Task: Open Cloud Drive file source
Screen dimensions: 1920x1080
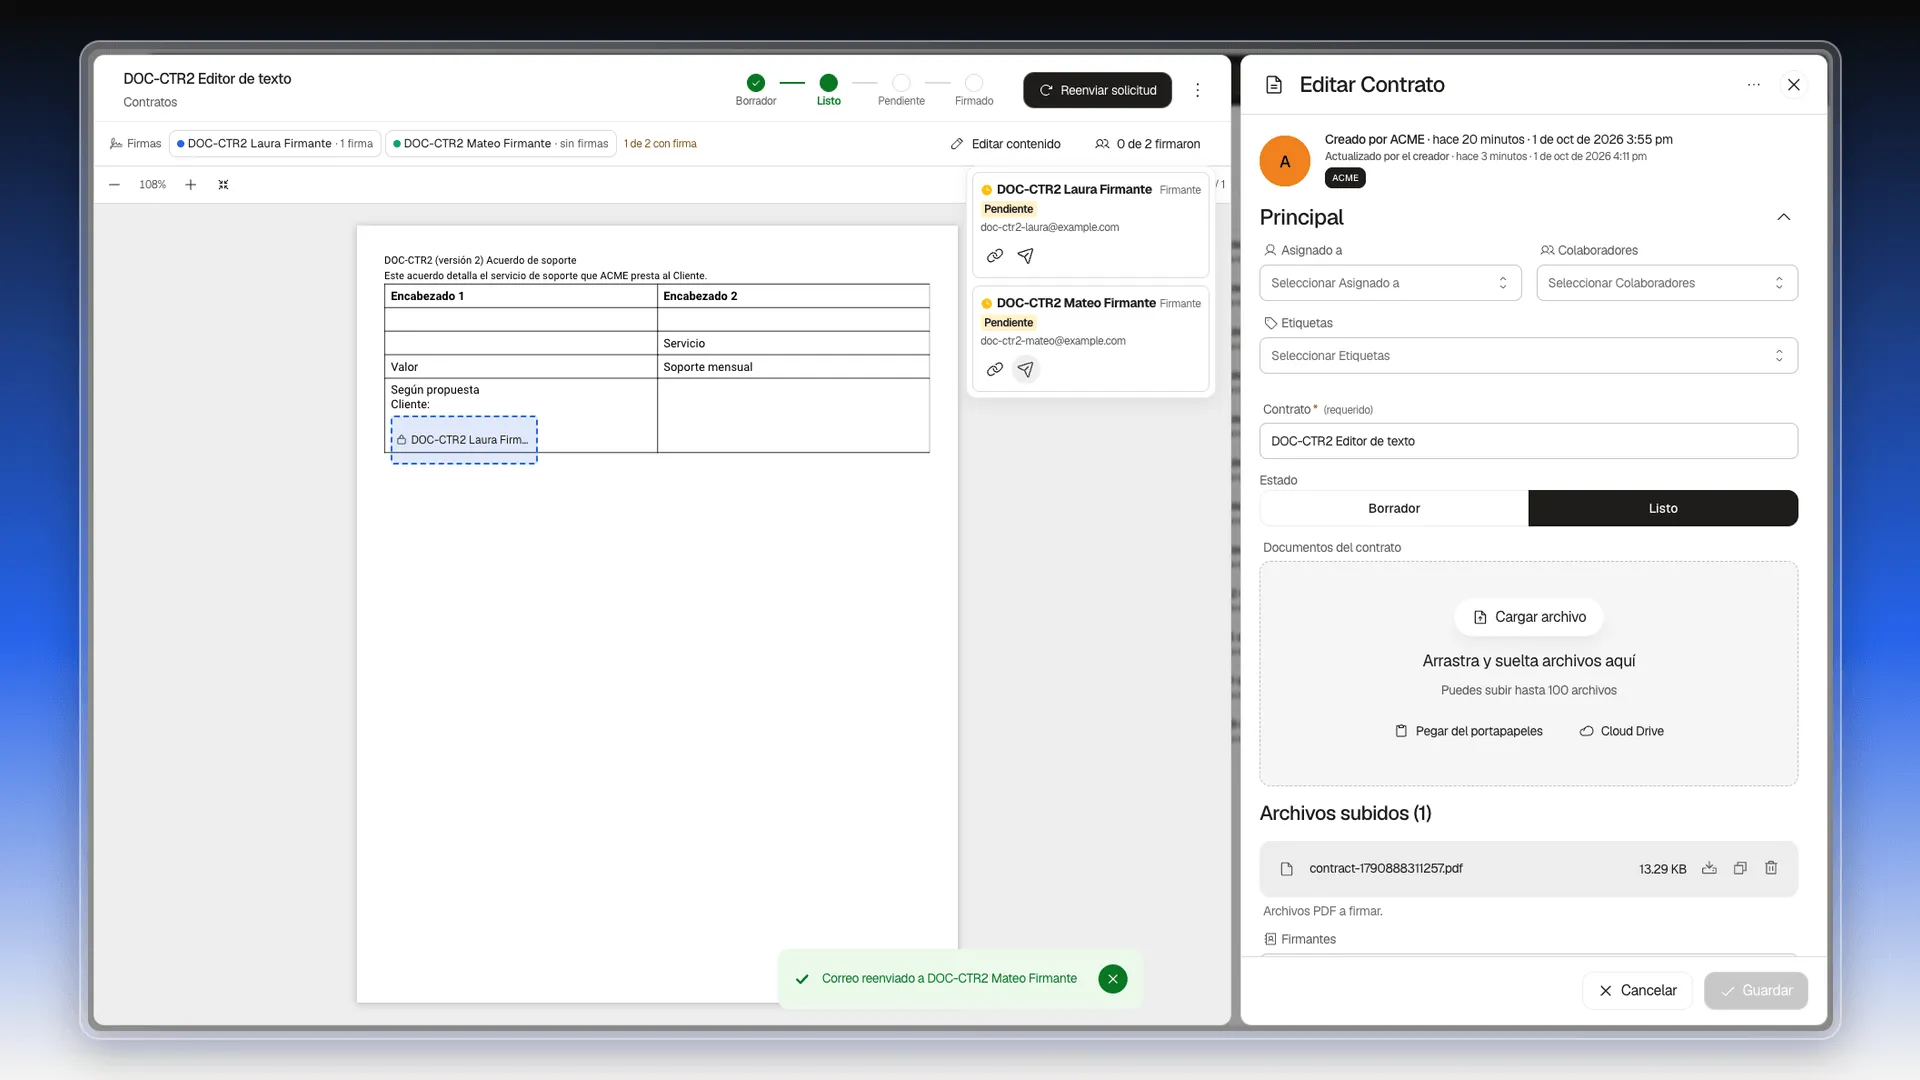Action: 1621,731
